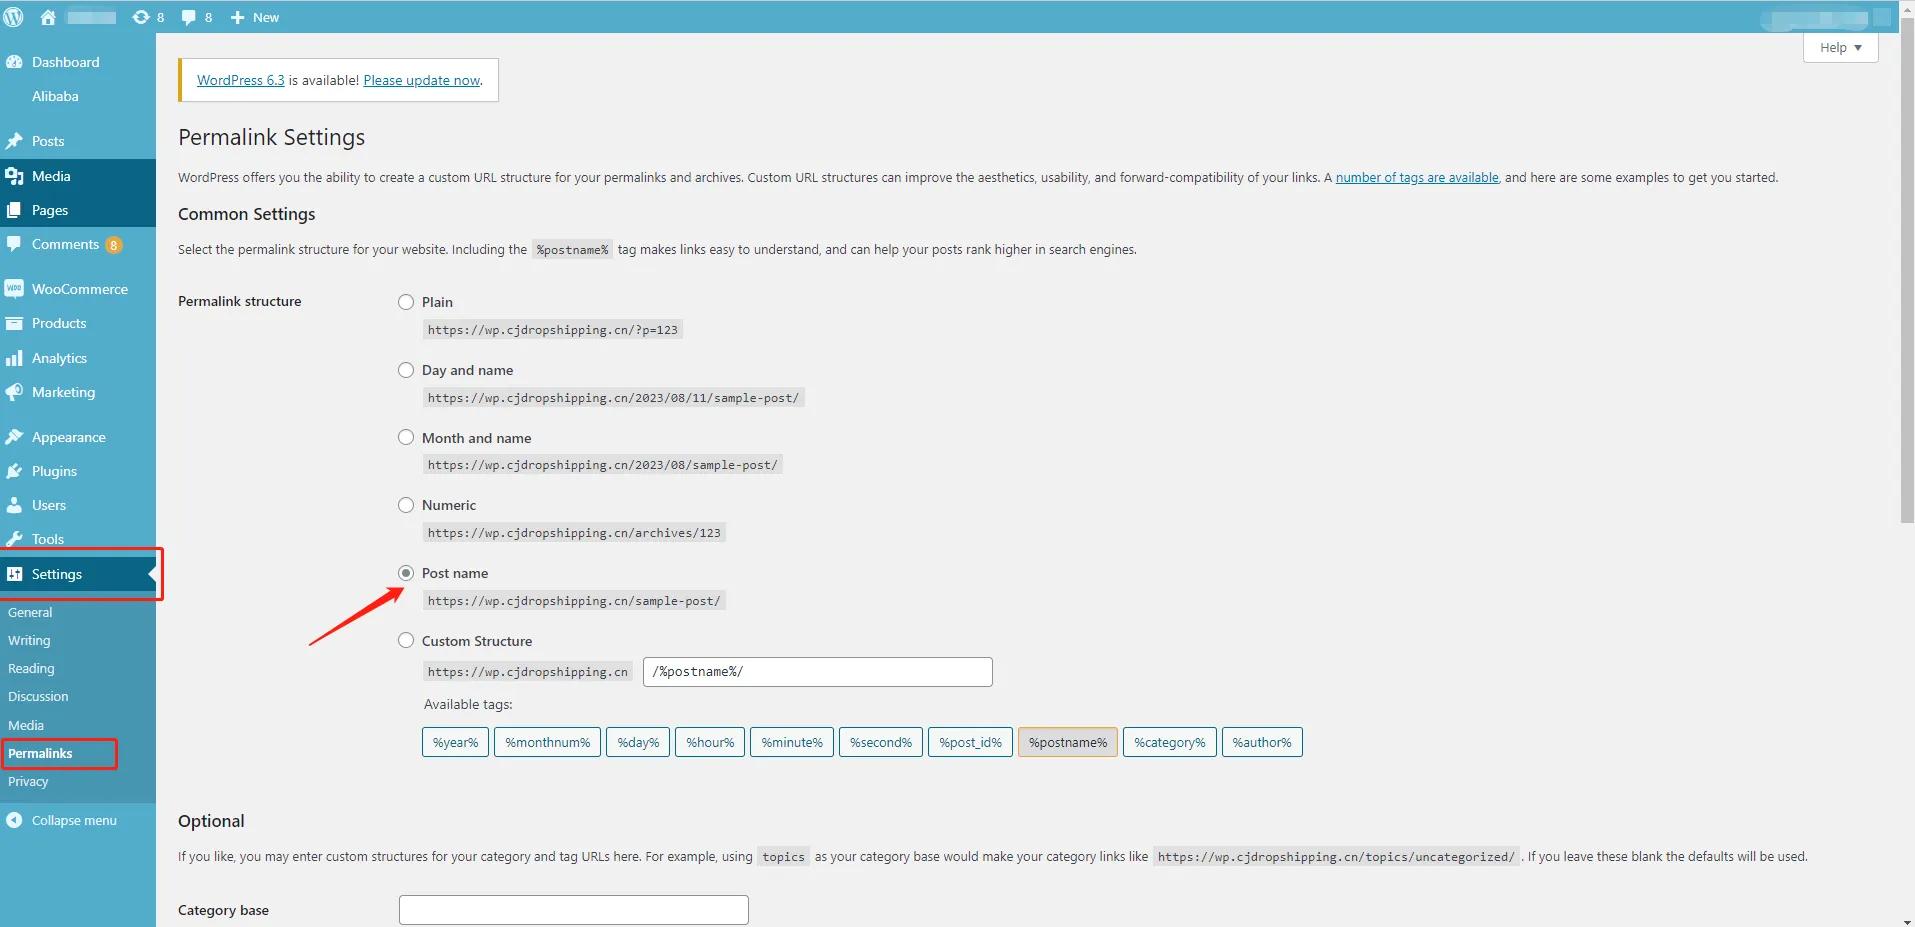
Task: Click the home site icon
Action: (48, 17)
